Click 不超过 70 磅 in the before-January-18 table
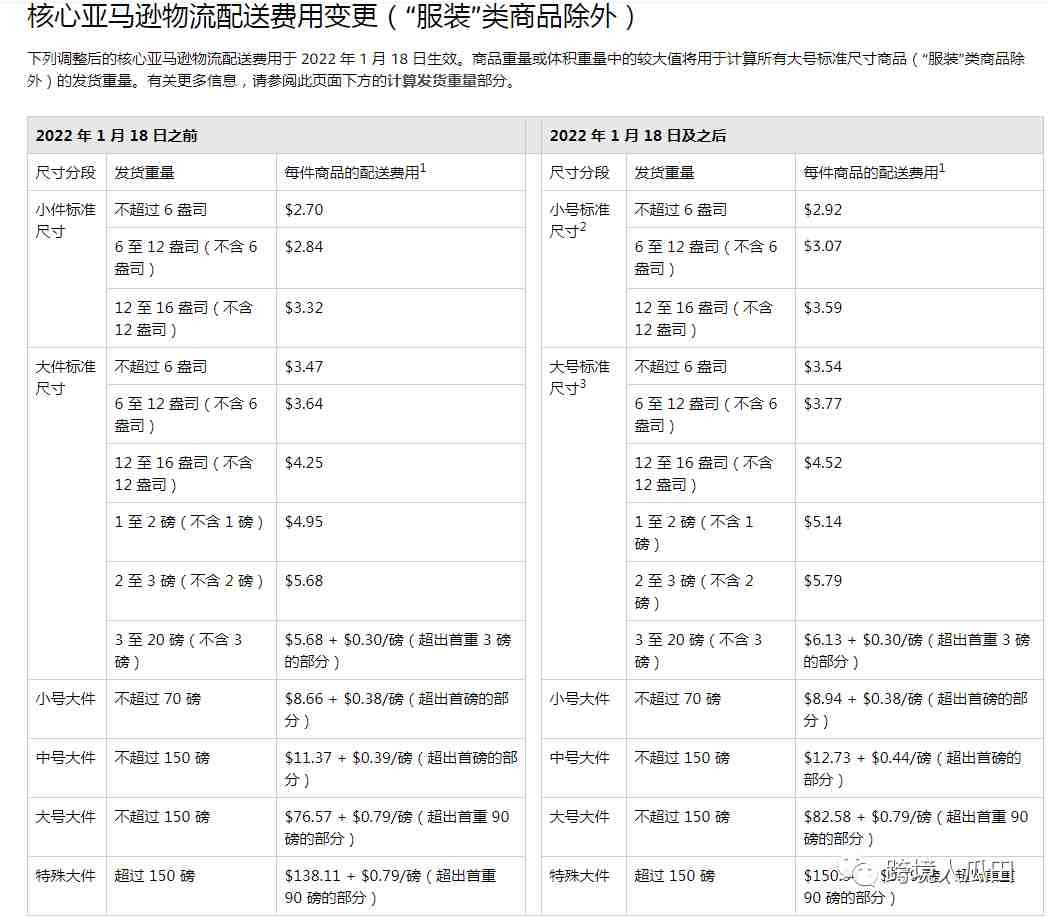This screenshot has width=1048, height=917. pos(158,698)
